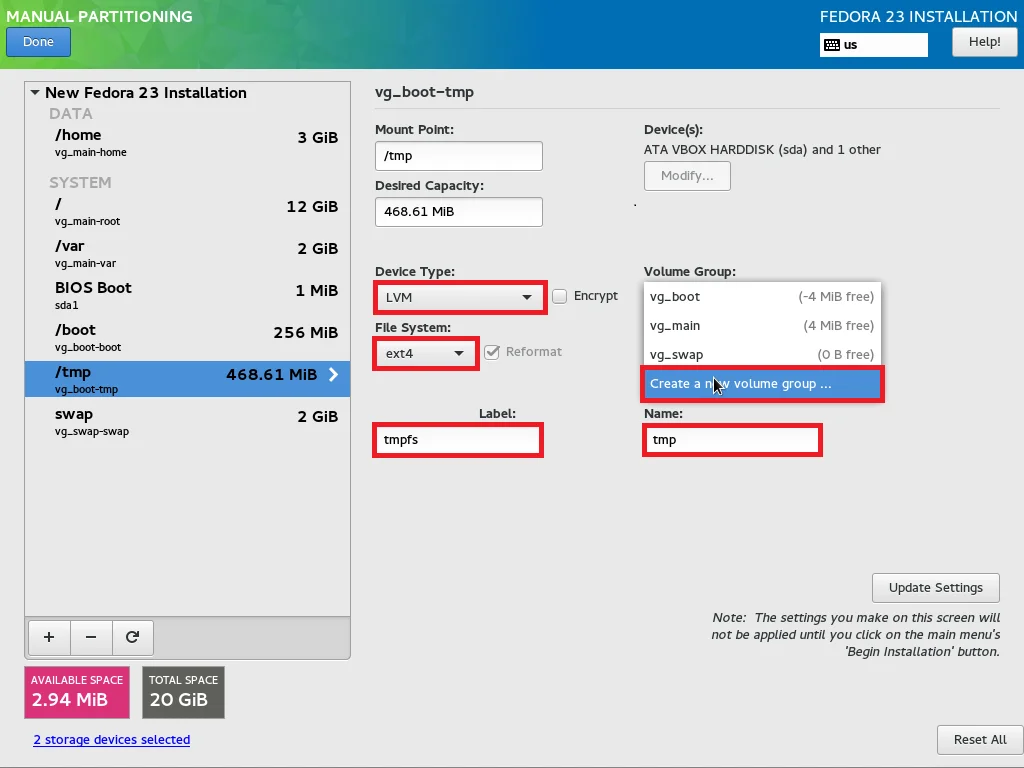Collapse the New Fedora 23 Installation tree
Image resolution: width=1024 pixels, height=768 pixels.
pyautogui.click(x=35, y=93)
